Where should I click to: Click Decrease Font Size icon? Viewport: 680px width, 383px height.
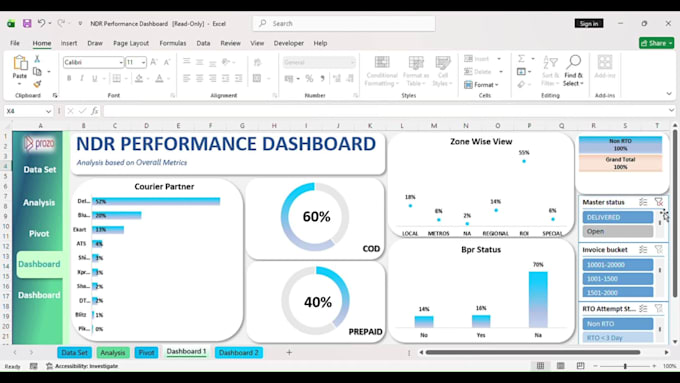click(x=167, y=62)
